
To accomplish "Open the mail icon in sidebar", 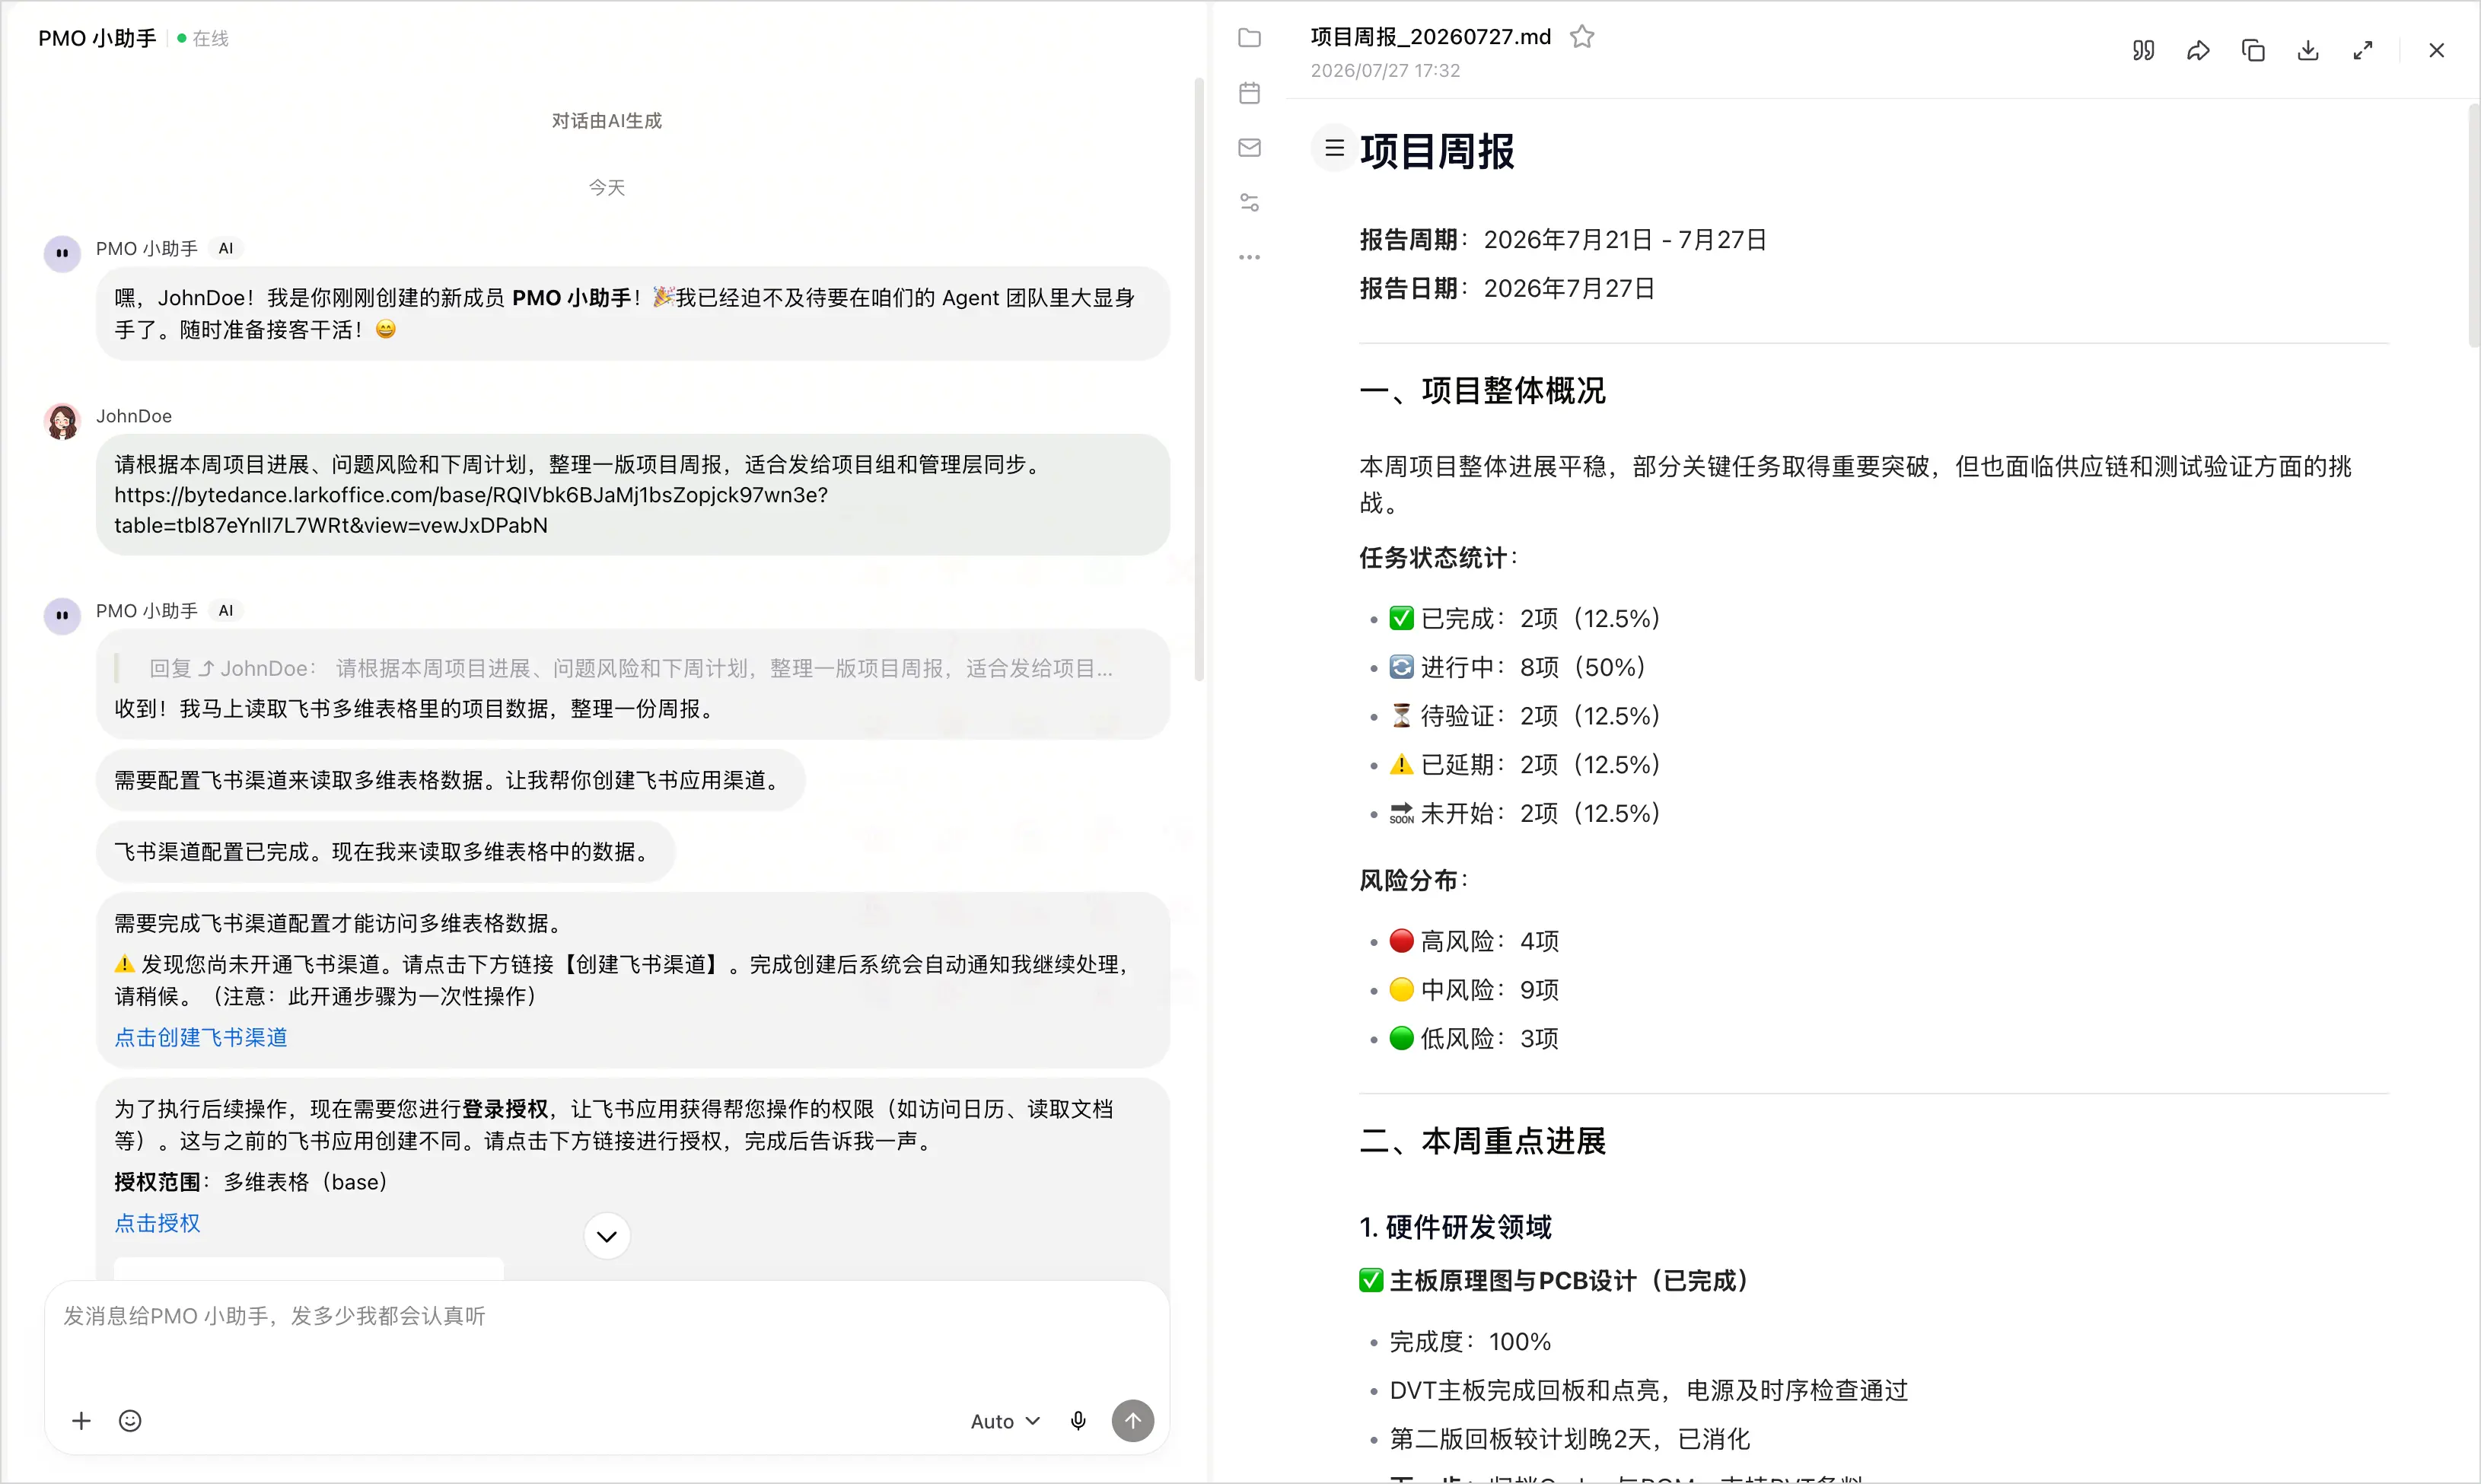I will click(x=1249, y=148).
